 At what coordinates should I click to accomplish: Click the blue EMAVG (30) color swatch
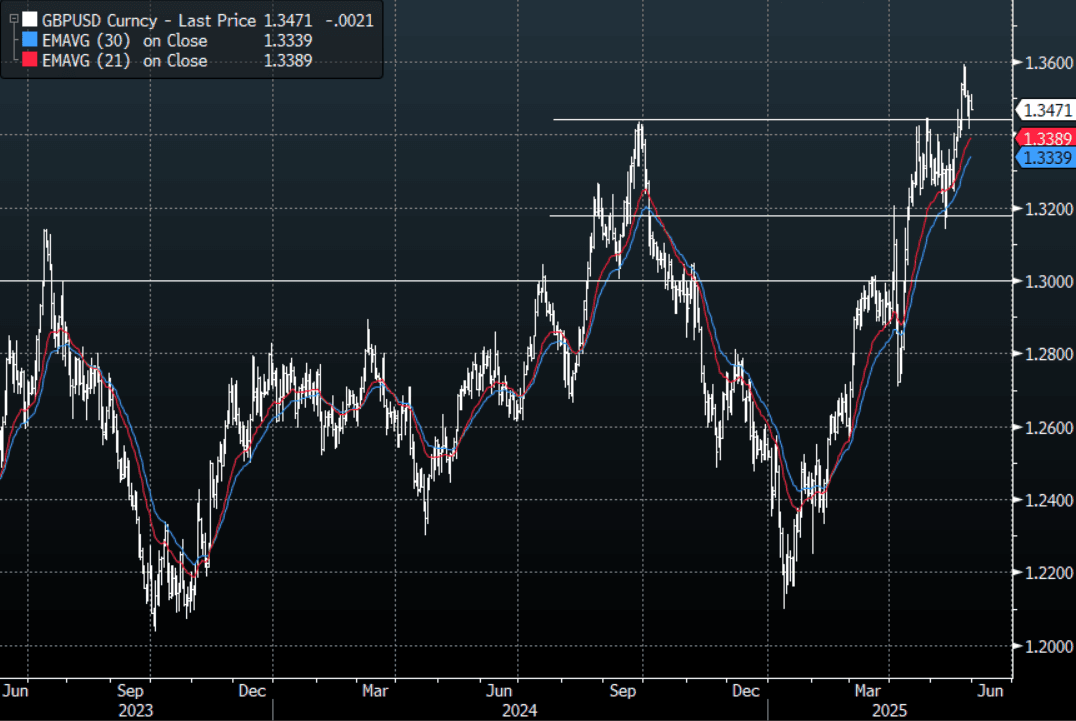pos(30,41)
